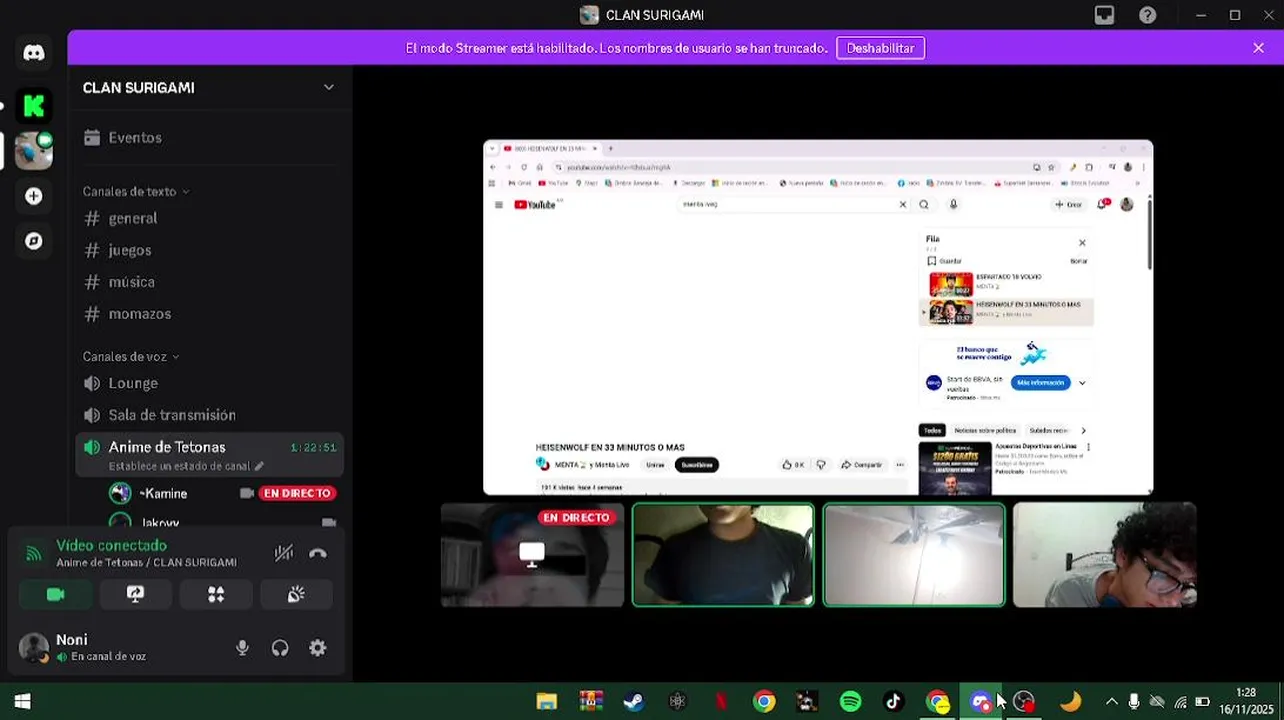
Task: Select the Anime de Tetonas voice channel
Action: pyautogui.click(x=210, y=455)
